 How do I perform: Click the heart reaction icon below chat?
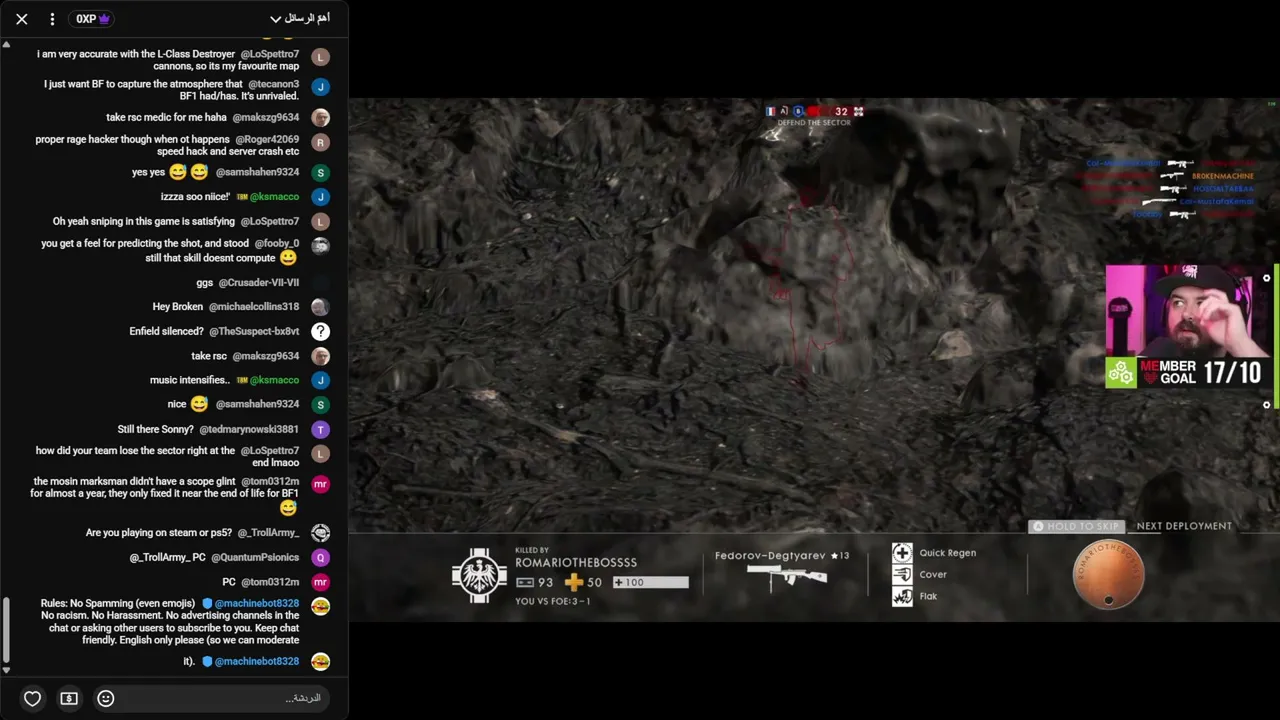point(32,699)
